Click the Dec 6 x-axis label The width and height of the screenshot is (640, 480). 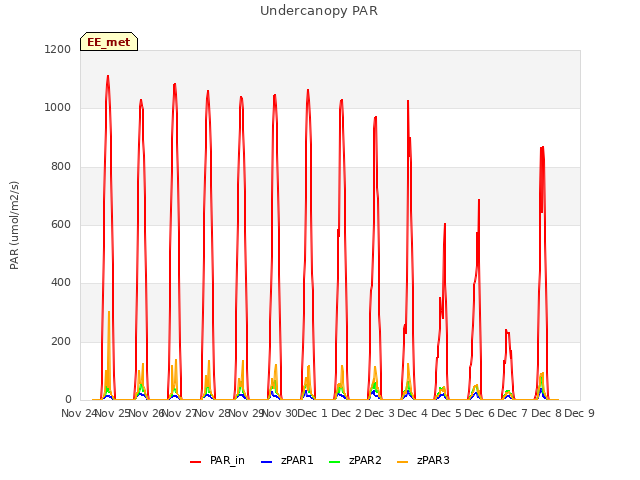tap(479, 413)
